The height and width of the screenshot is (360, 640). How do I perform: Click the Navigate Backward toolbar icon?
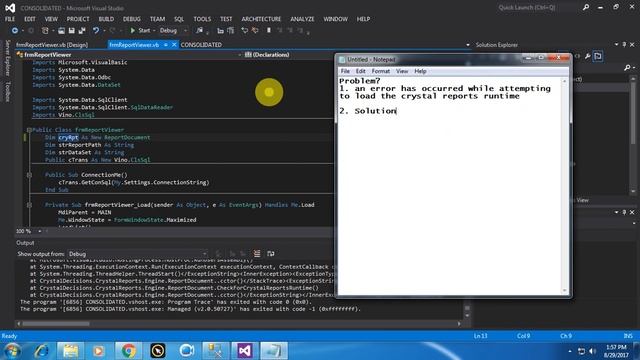pyautogui.click(x=15, y=31)
